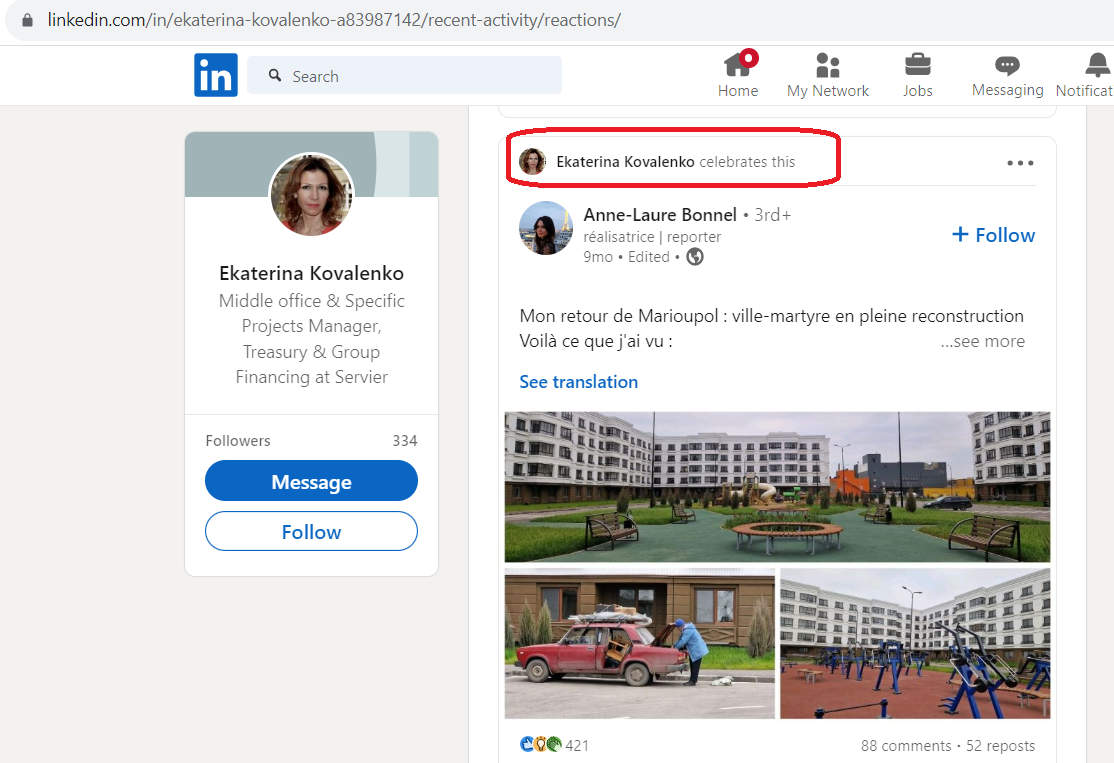
Task: Click the search magnifier icon
Action: [x=275, y=75]
